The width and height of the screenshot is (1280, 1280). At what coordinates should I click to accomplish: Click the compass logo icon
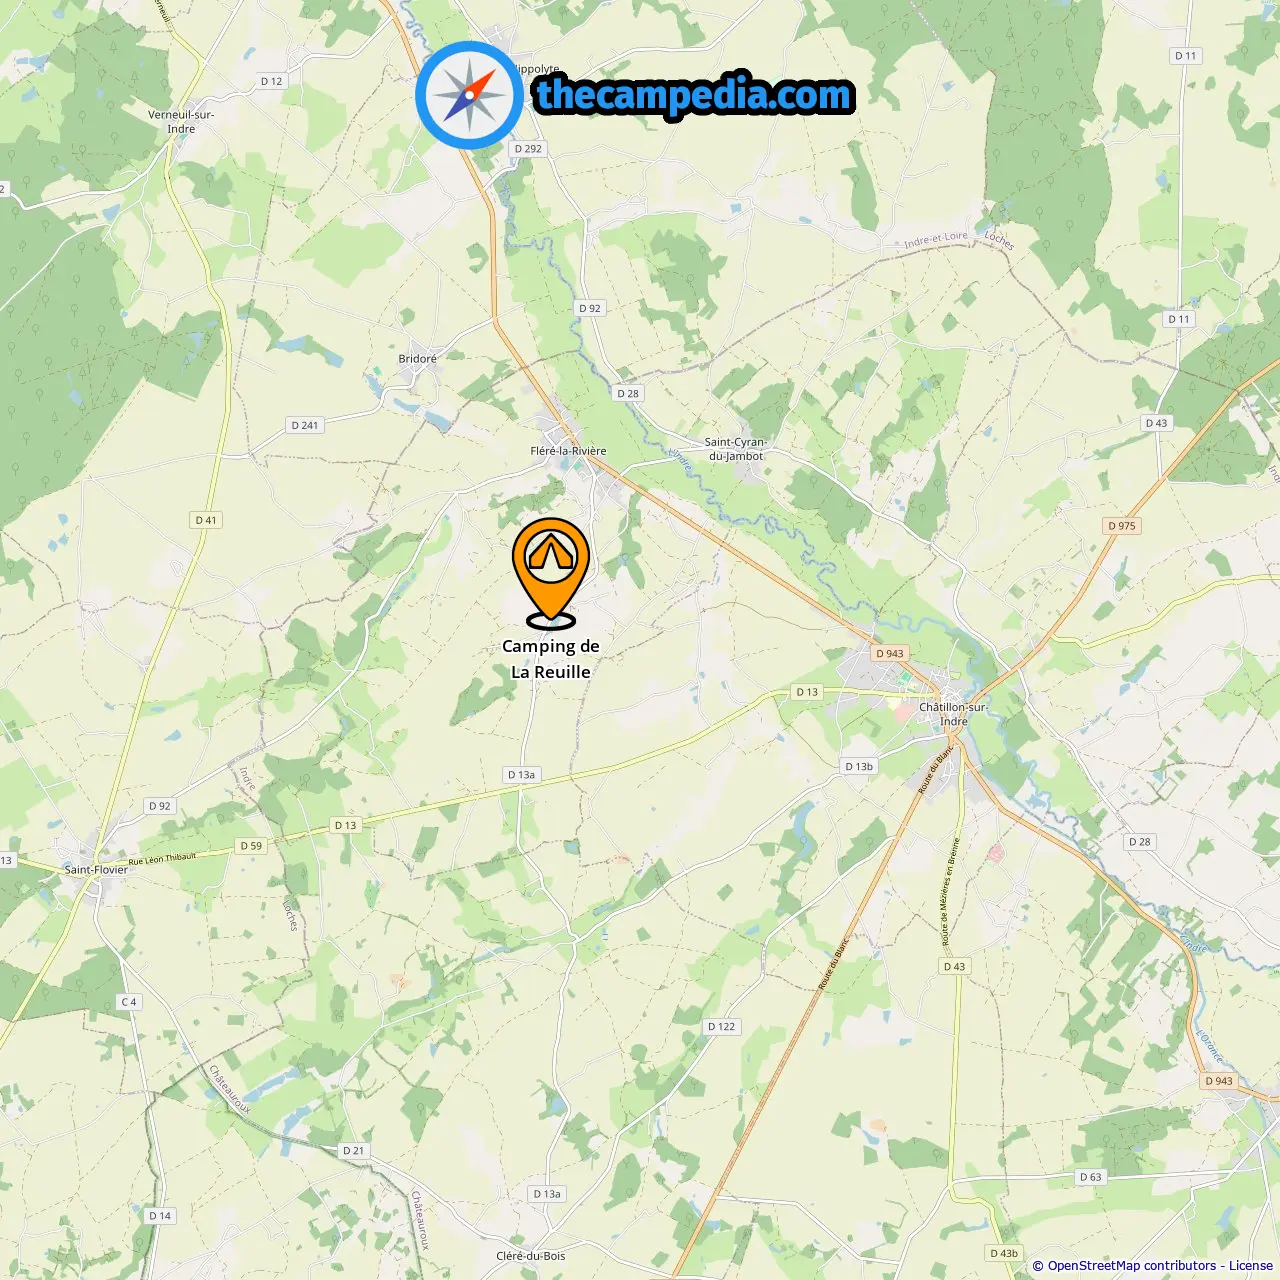click(x=469, y=95)
